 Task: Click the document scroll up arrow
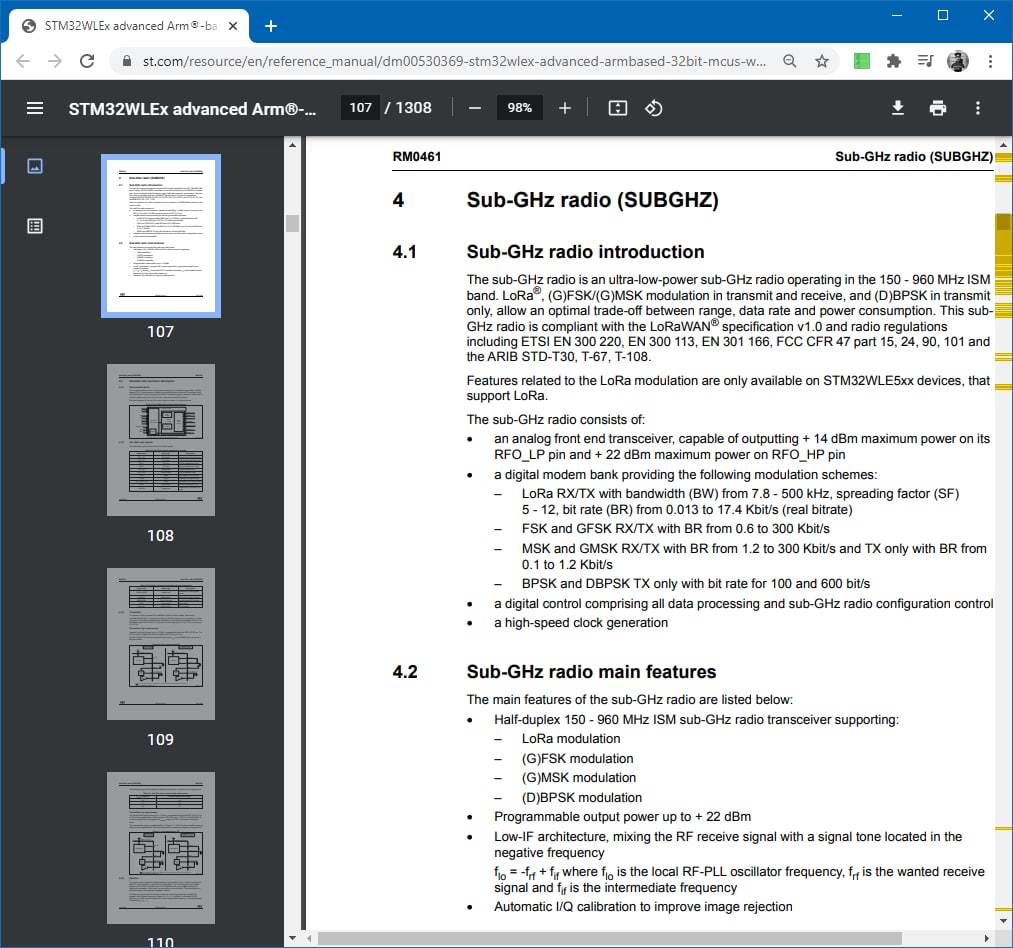[1003, 145]
